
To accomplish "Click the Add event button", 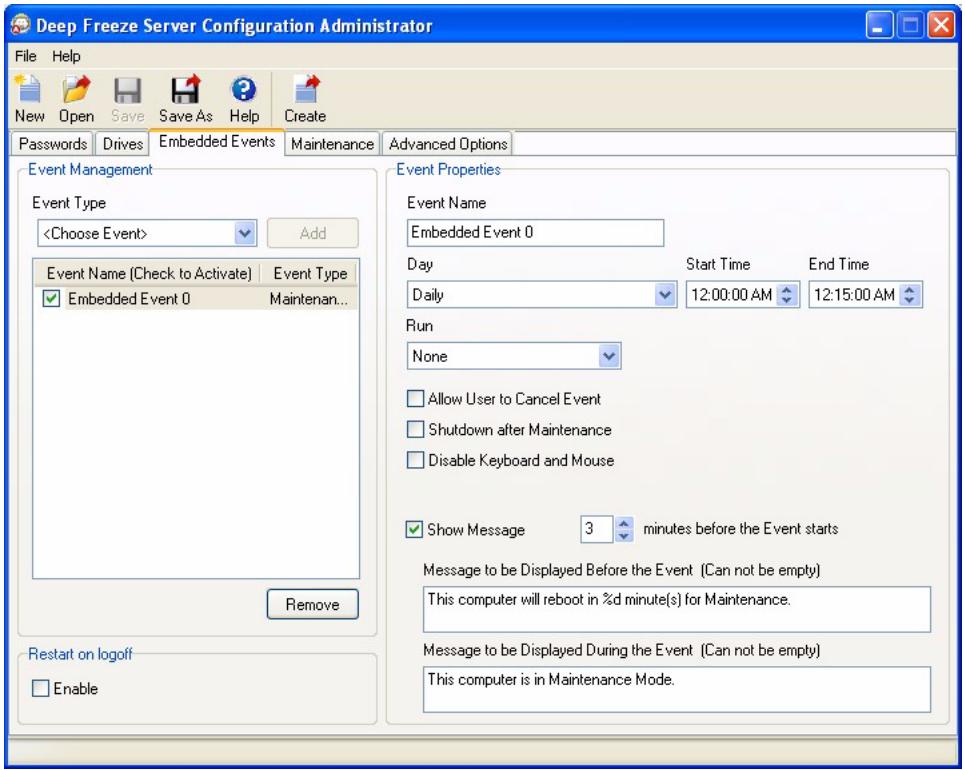I will coord(313,233).
